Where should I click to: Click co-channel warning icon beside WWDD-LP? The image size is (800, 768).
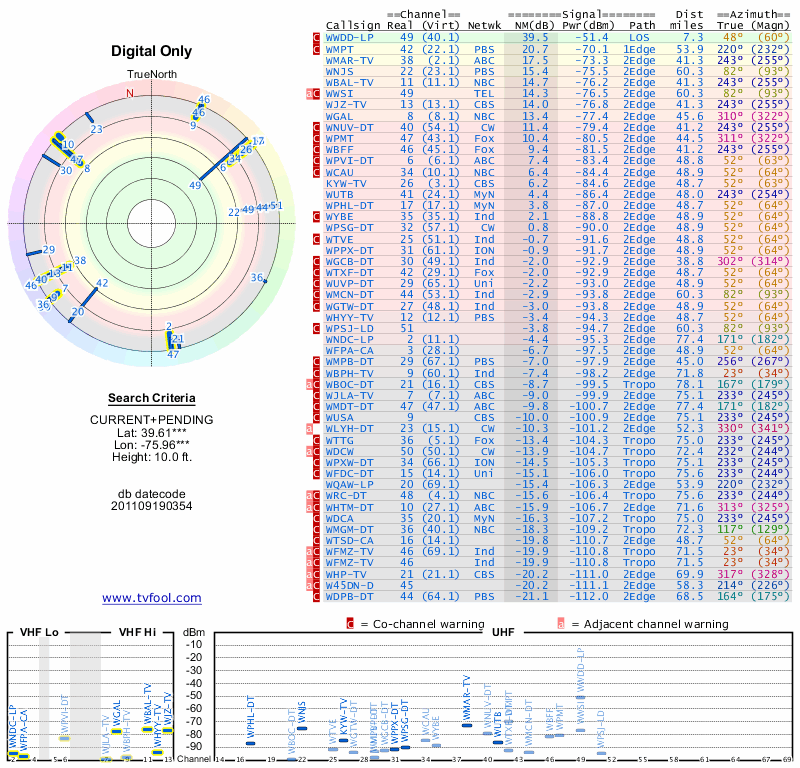(x=316, y=38)
